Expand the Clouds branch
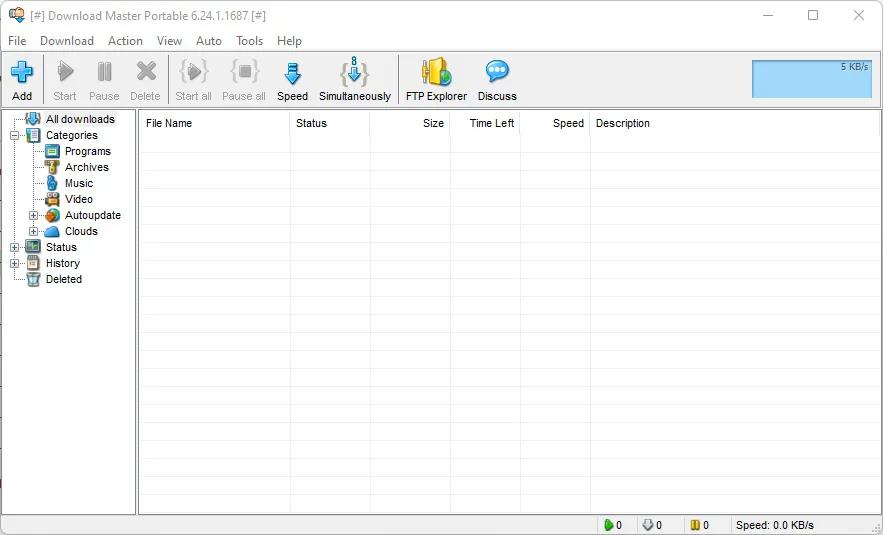 [34, 231]
